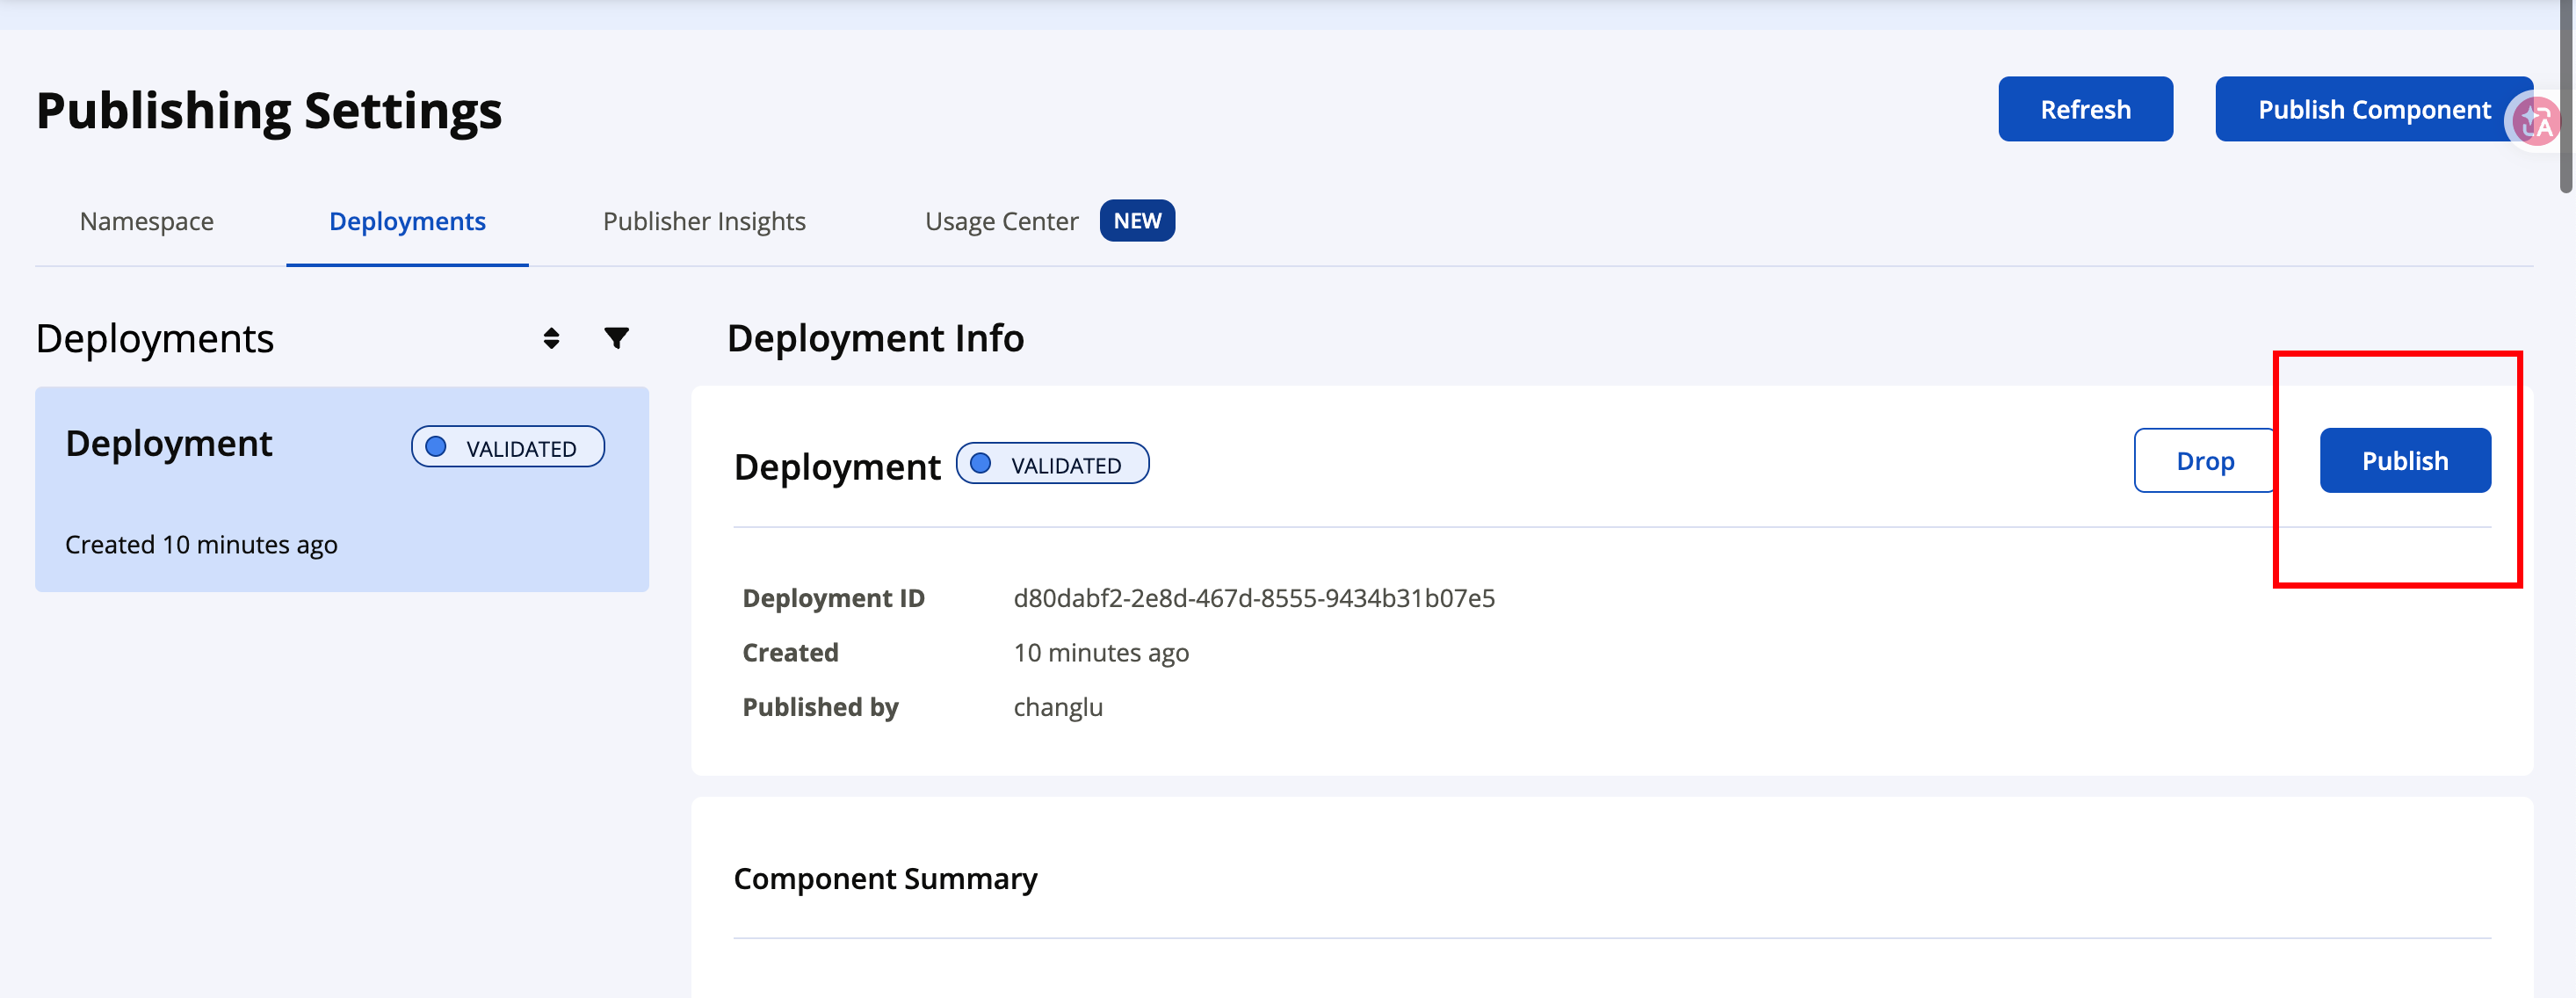Click the Component Summary heading
This screenshot has height=998, width=2576.
(885, 879)
